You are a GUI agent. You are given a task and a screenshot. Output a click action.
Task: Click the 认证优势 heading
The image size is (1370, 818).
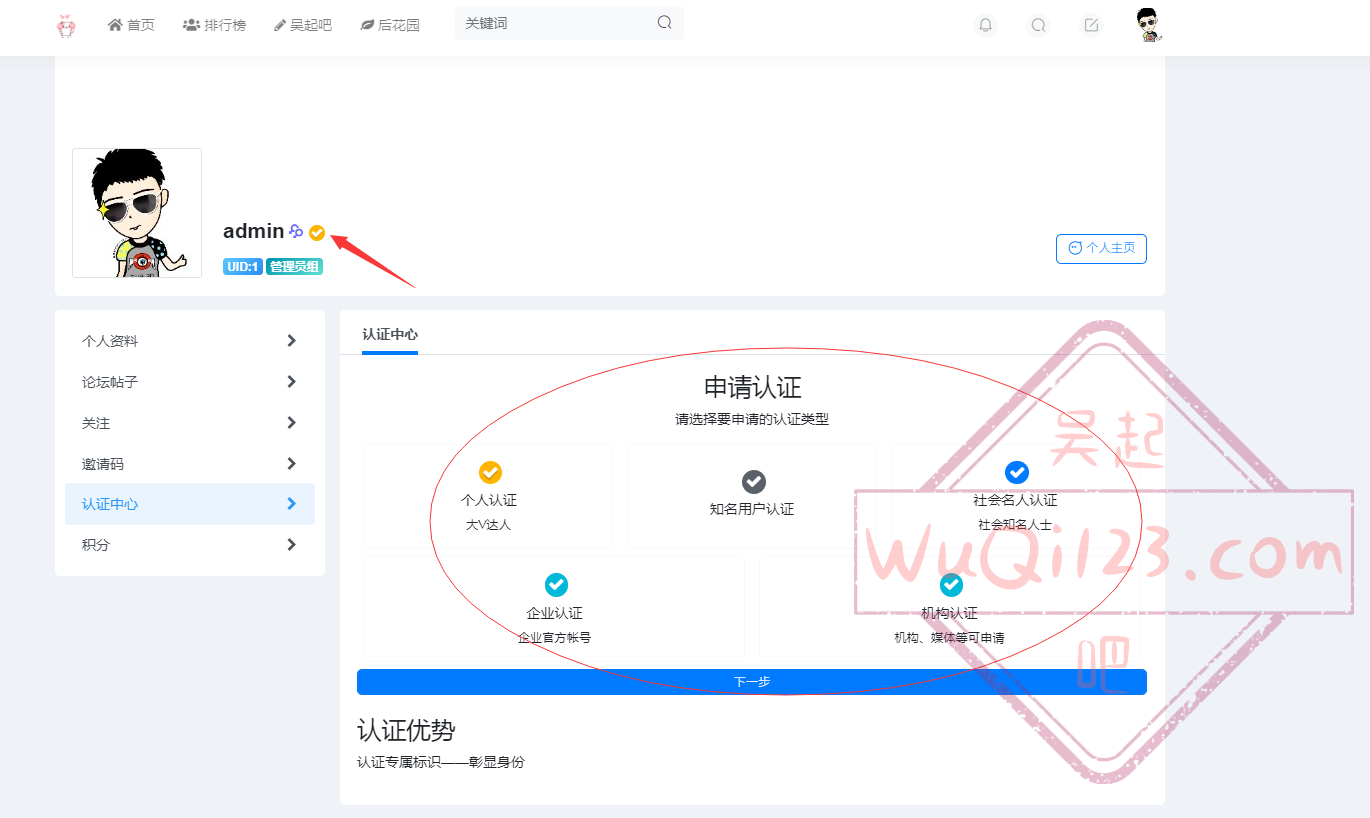[406, 730]
